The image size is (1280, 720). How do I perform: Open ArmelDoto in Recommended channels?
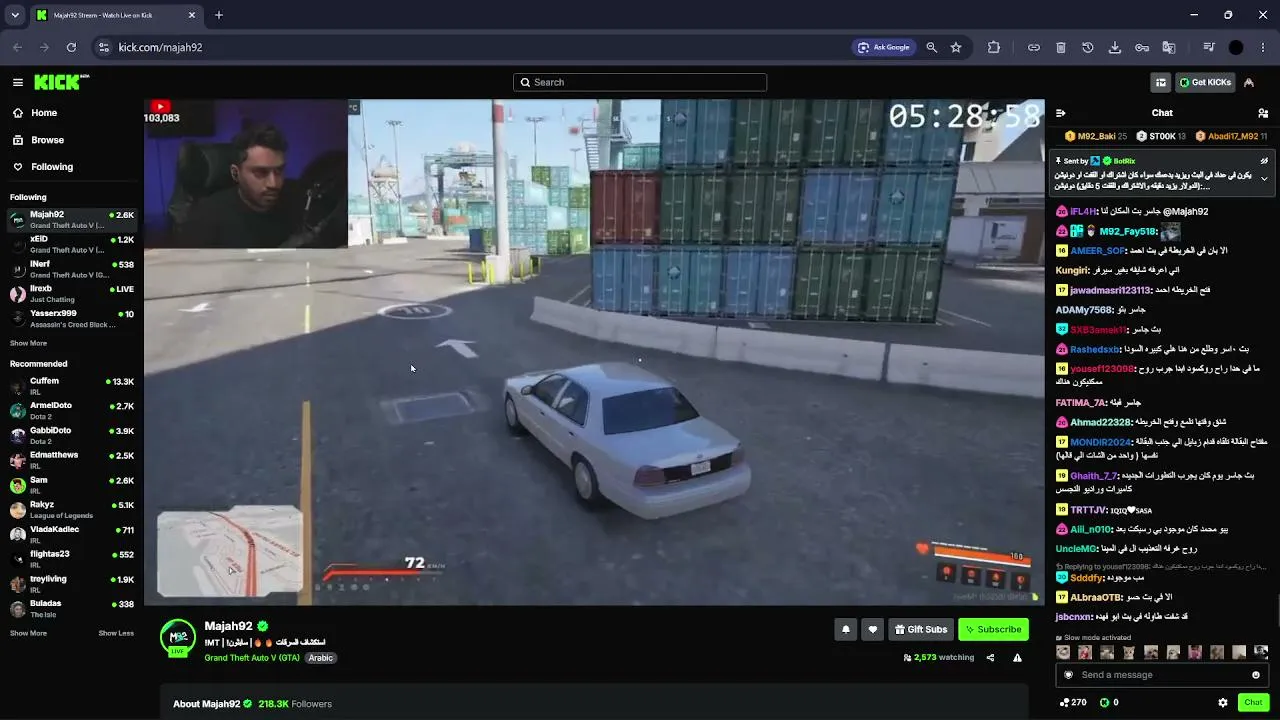click(x=72, y=411)
